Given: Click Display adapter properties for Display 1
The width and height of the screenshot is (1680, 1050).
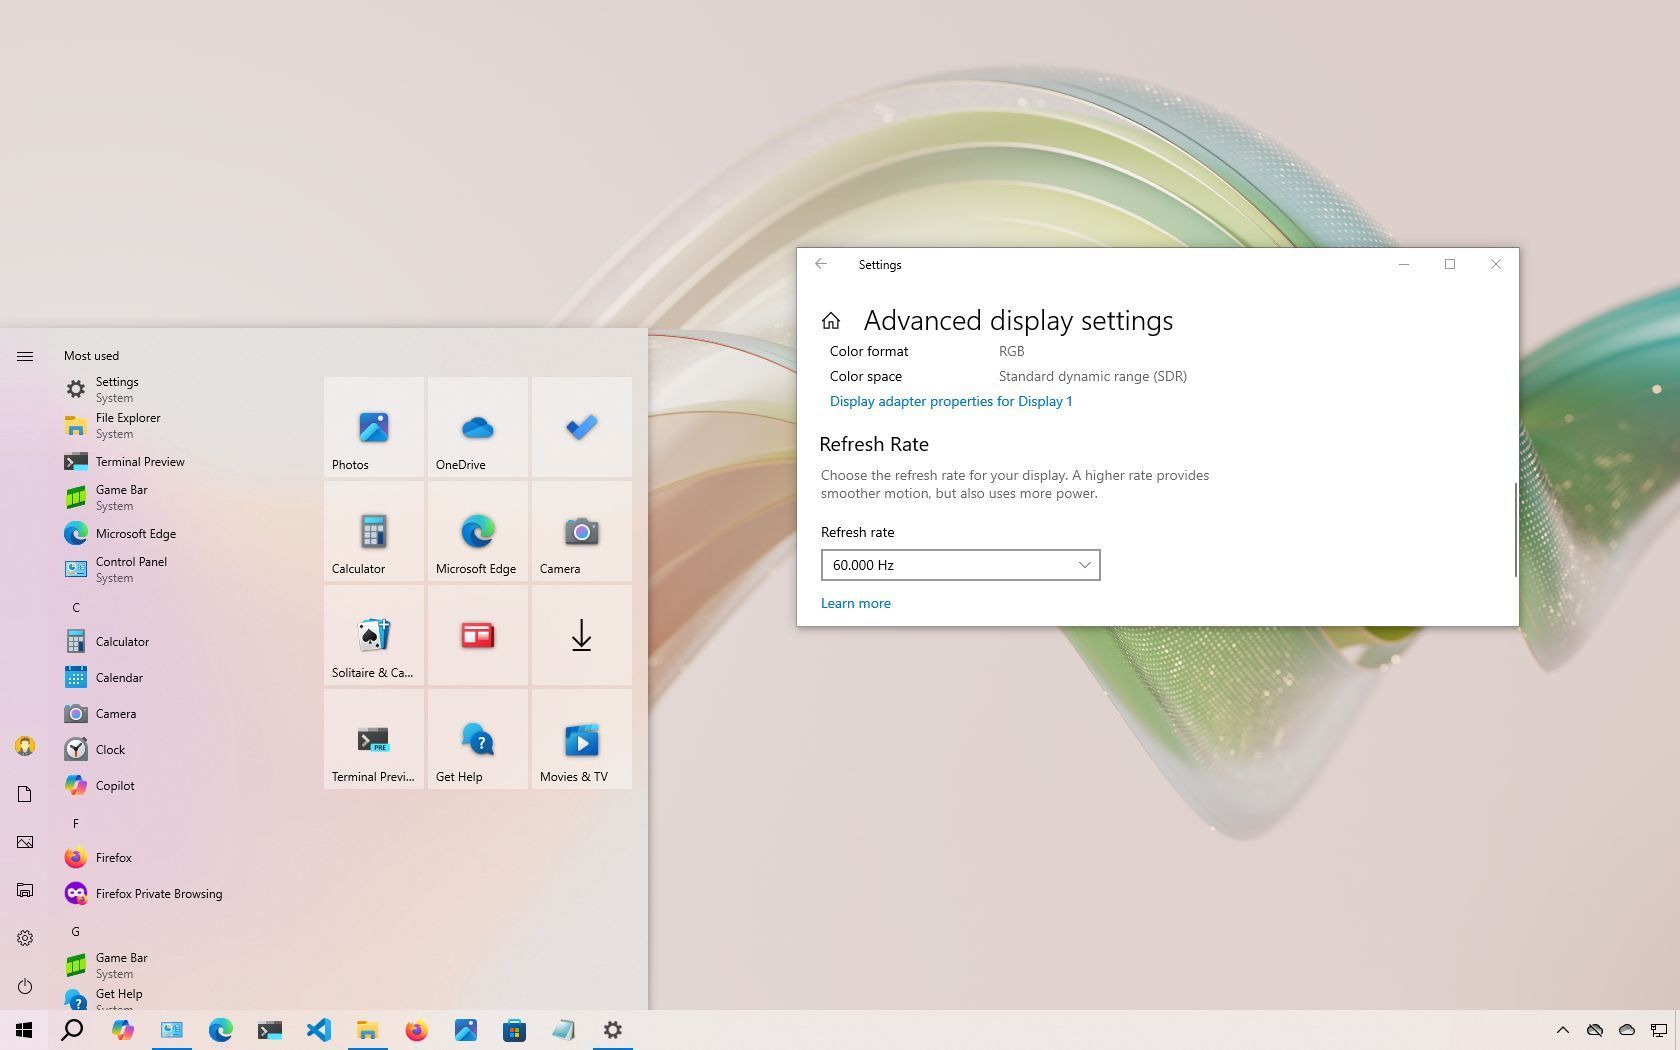Looking at the screenshot, I should pyautogui.click(x=950, y=401).
